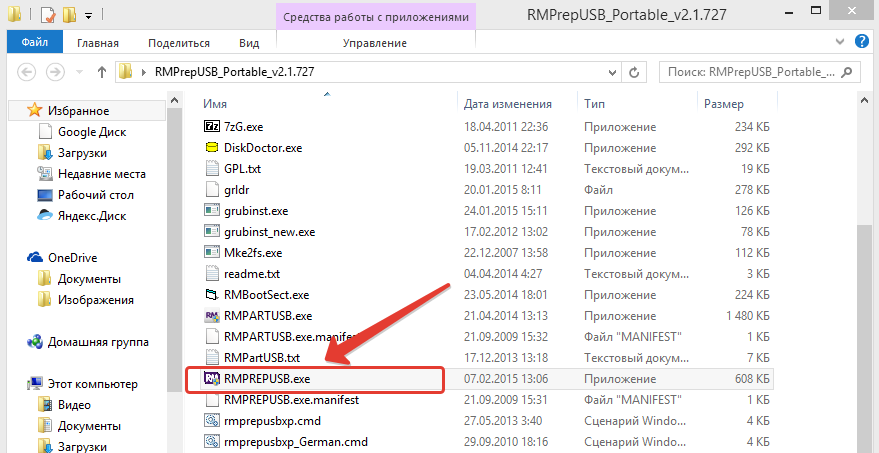Image resolution: width=879 pixels, height=453 pixels.
Task: Click the RMPARTUSB.exe icon
Action: tap(211, 316)
